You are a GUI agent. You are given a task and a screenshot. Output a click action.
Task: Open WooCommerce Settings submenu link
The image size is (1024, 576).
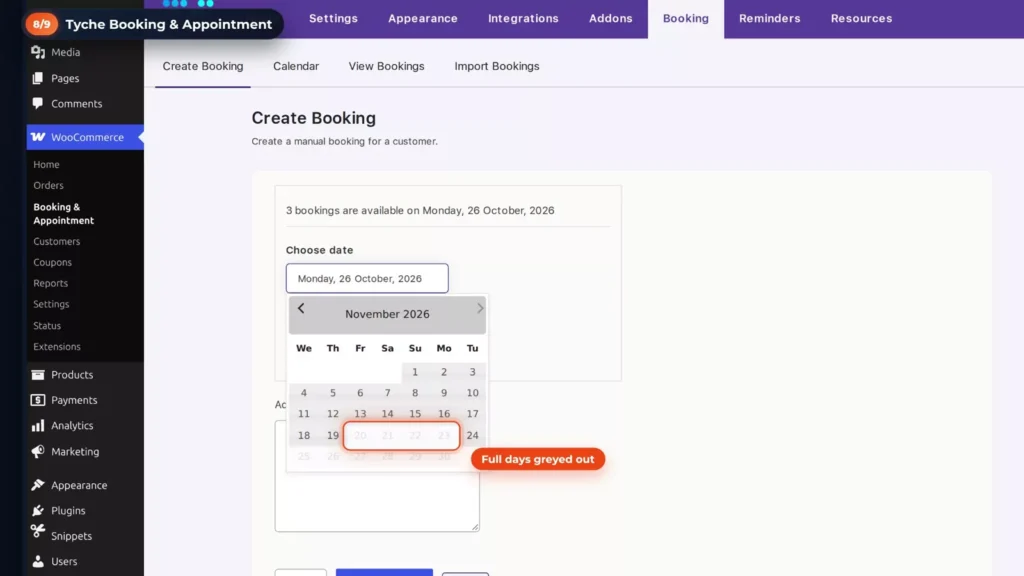pyautogui.click(x=51, y=304)
